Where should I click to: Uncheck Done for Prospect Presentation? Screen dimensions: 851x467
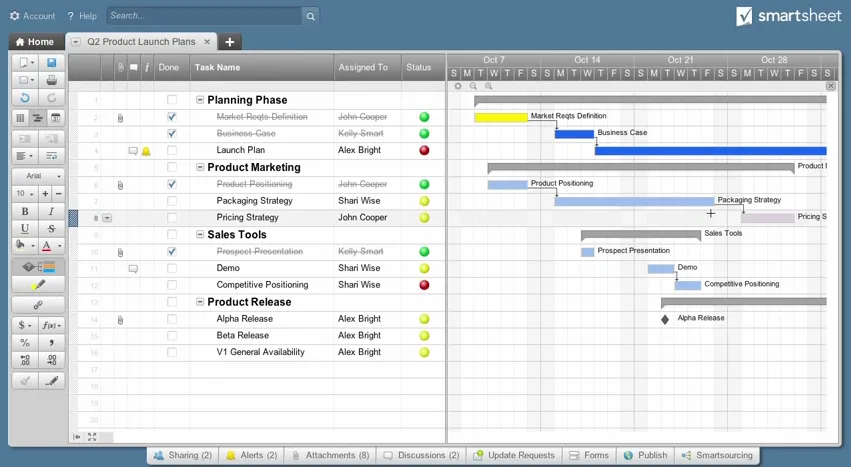coord(172,251)
